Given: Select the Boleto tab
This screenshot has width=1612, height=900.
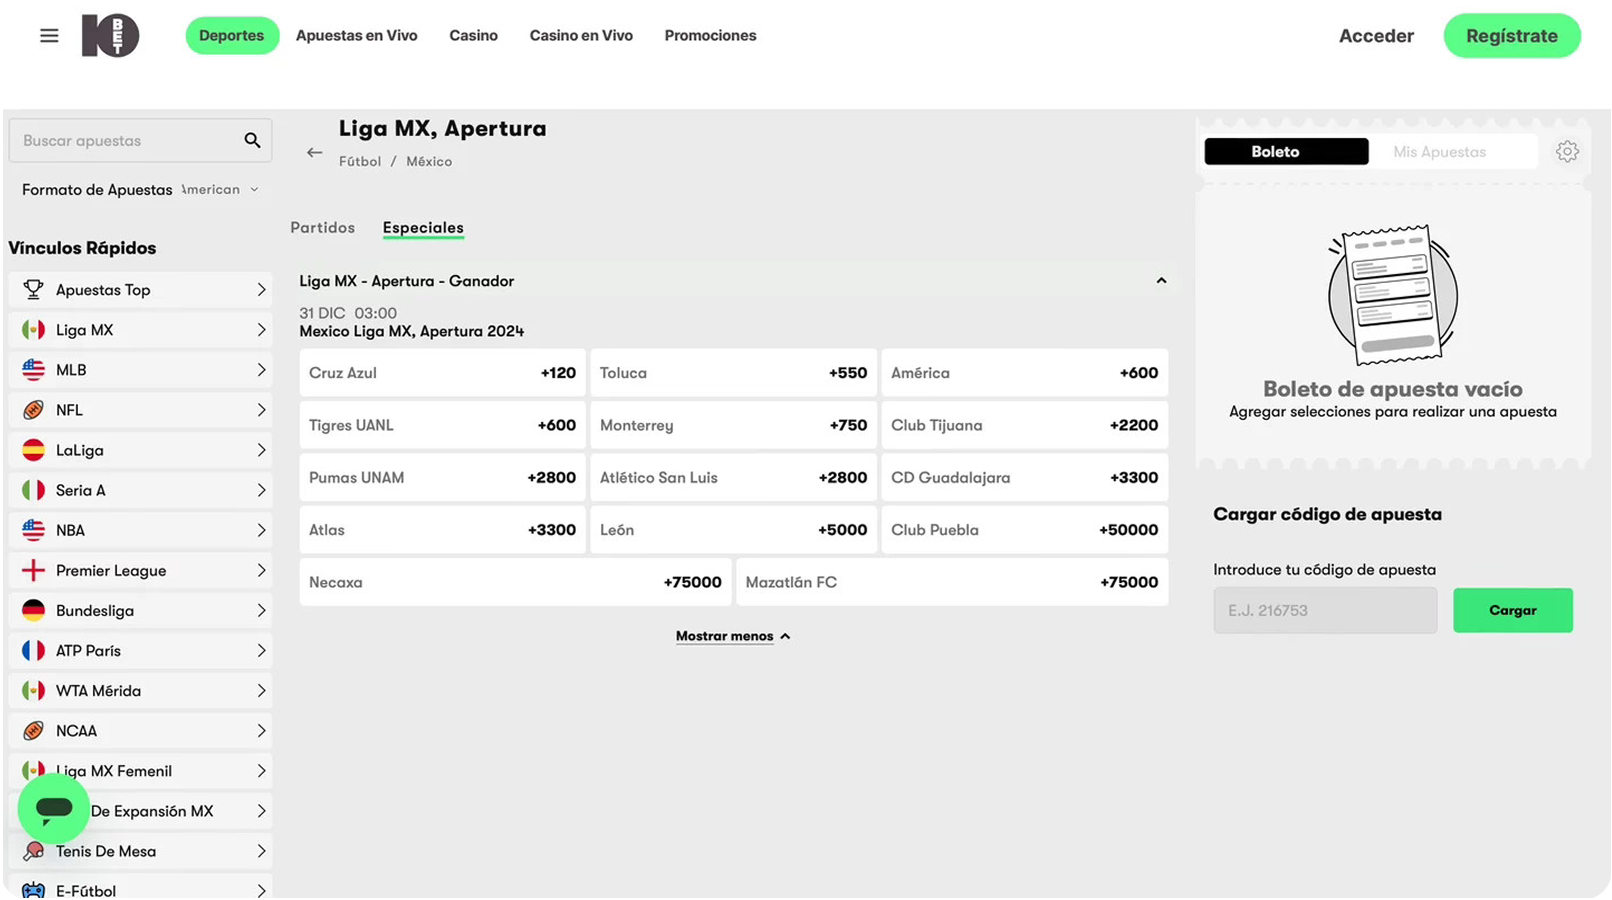Looking at the screenshot, I should tap(1286, 152).
